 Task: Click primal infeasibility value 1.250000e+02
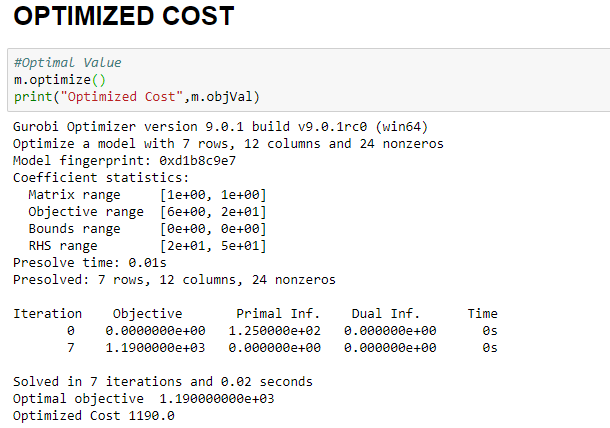[x=275, y=331]
